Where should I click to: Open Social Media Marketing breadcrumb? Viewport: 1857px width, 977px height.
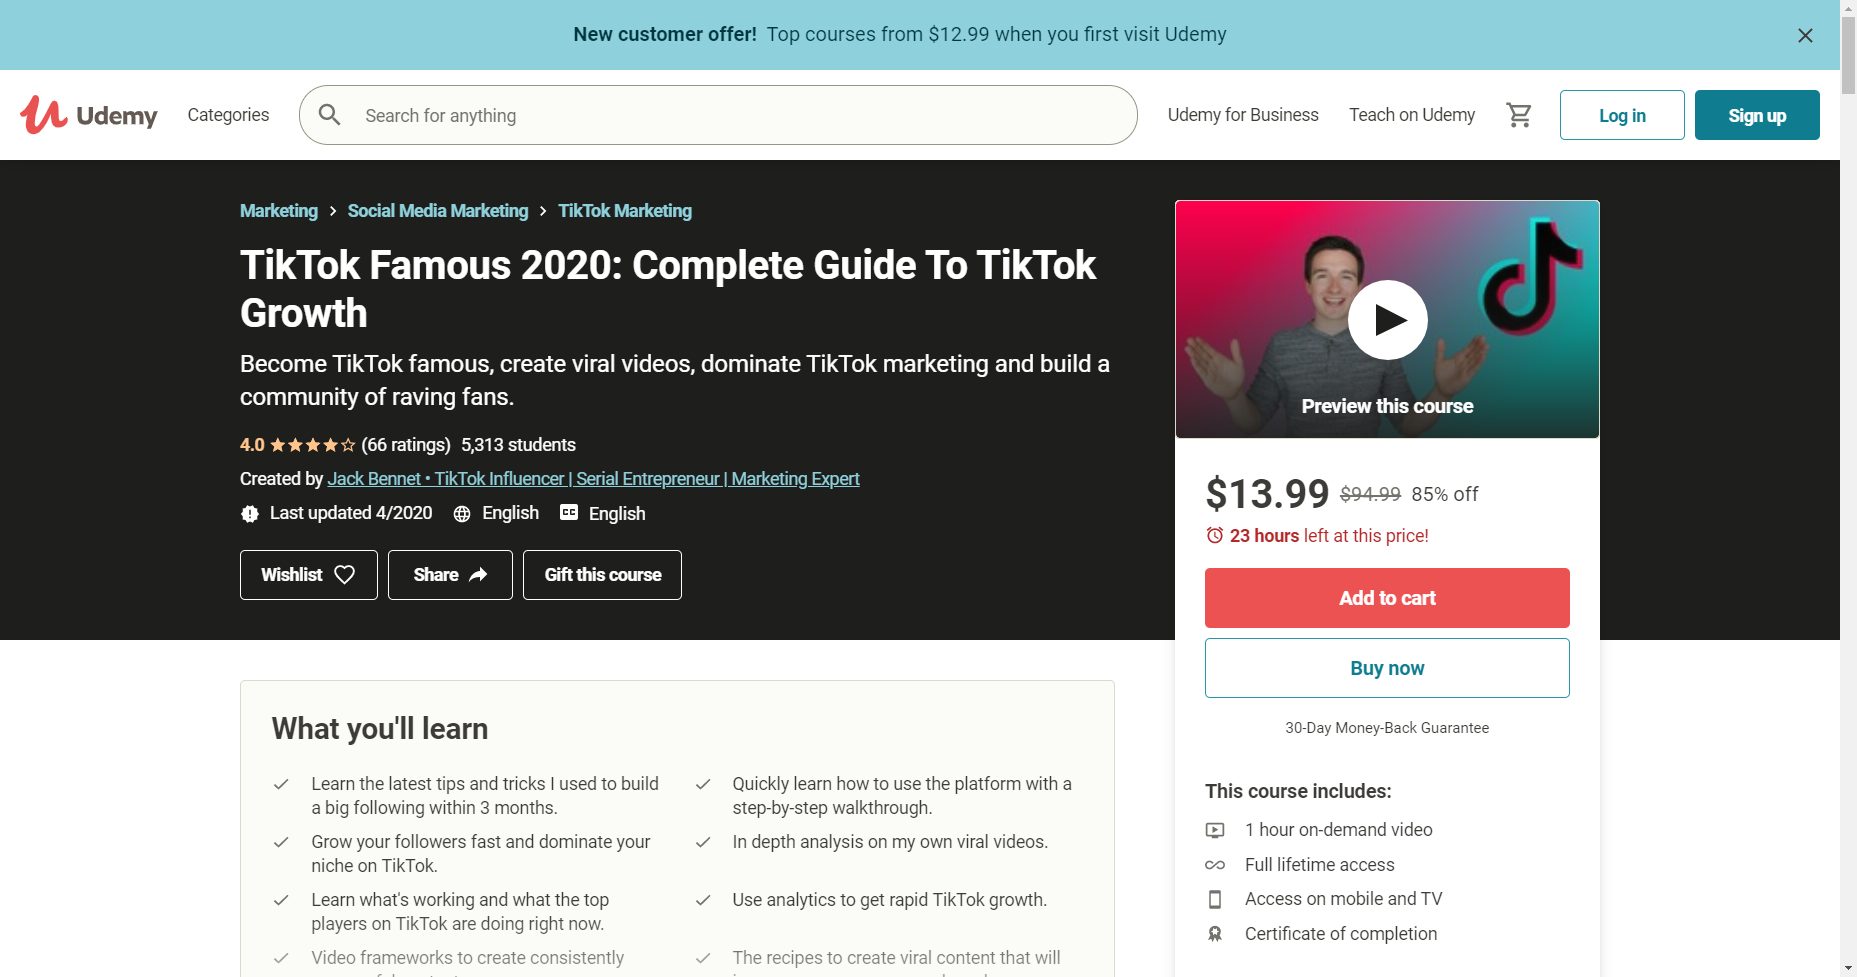tap(438, 211)
